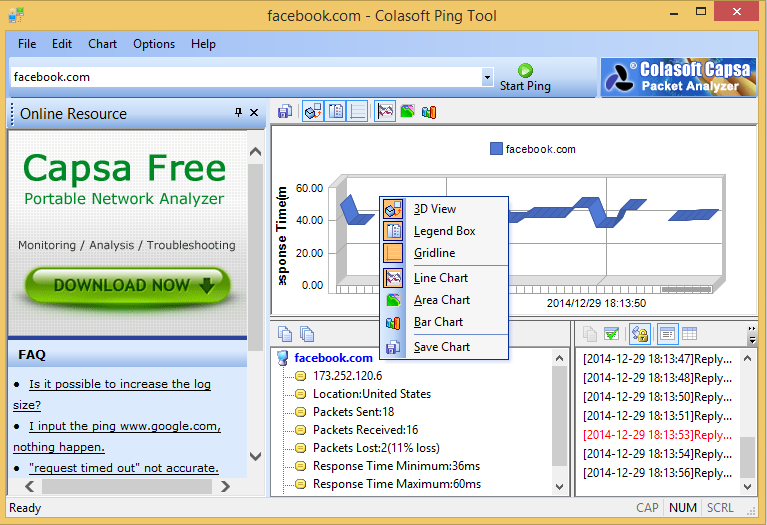The width and height of the screenshot is (767, 525).
Task: Click the facebook.com blue legend swatch in chart
Action: click(x=496, y=149)
